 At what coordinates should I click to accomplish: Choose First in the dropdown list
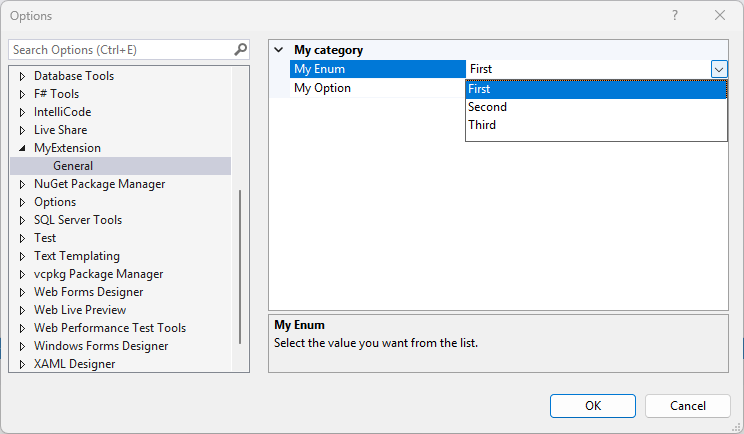(x=480, y=89)
